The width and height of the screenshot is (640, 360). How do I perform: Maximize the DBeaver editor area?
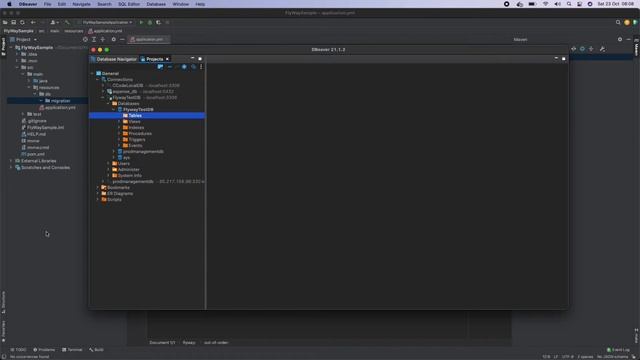coord(564,59)
